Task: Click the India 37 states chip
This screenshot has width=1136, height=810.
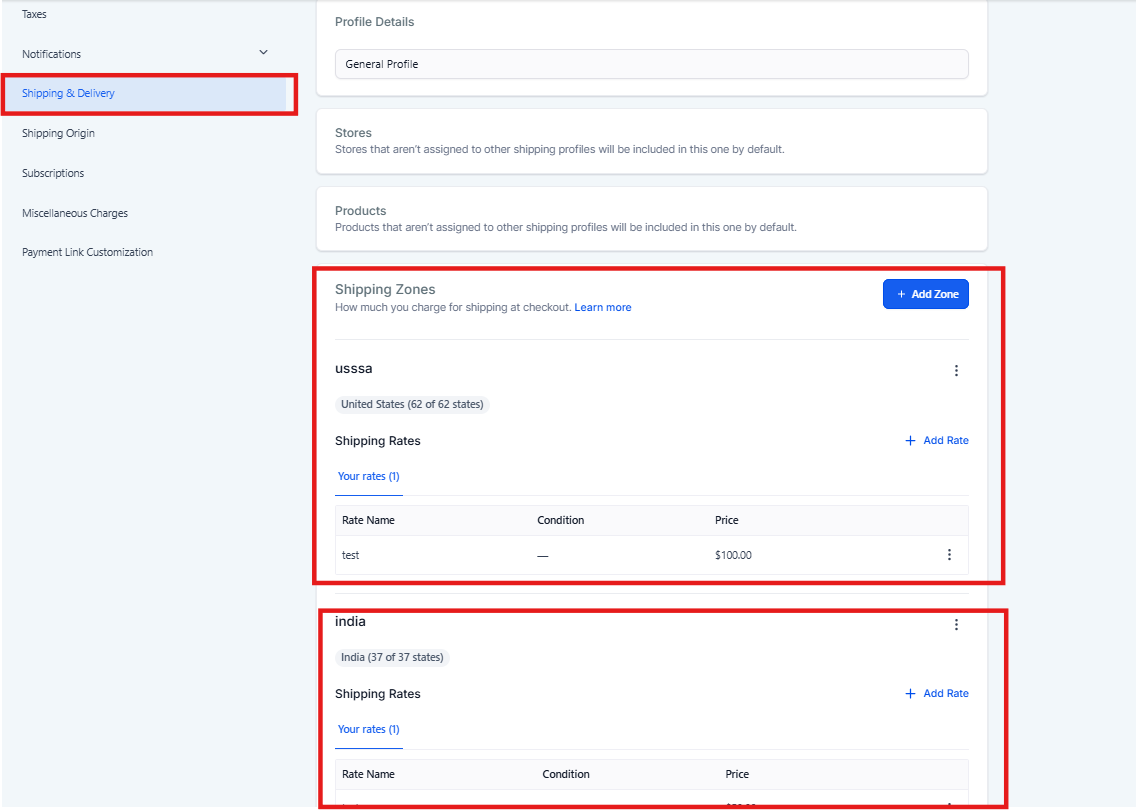Action: 392,658
